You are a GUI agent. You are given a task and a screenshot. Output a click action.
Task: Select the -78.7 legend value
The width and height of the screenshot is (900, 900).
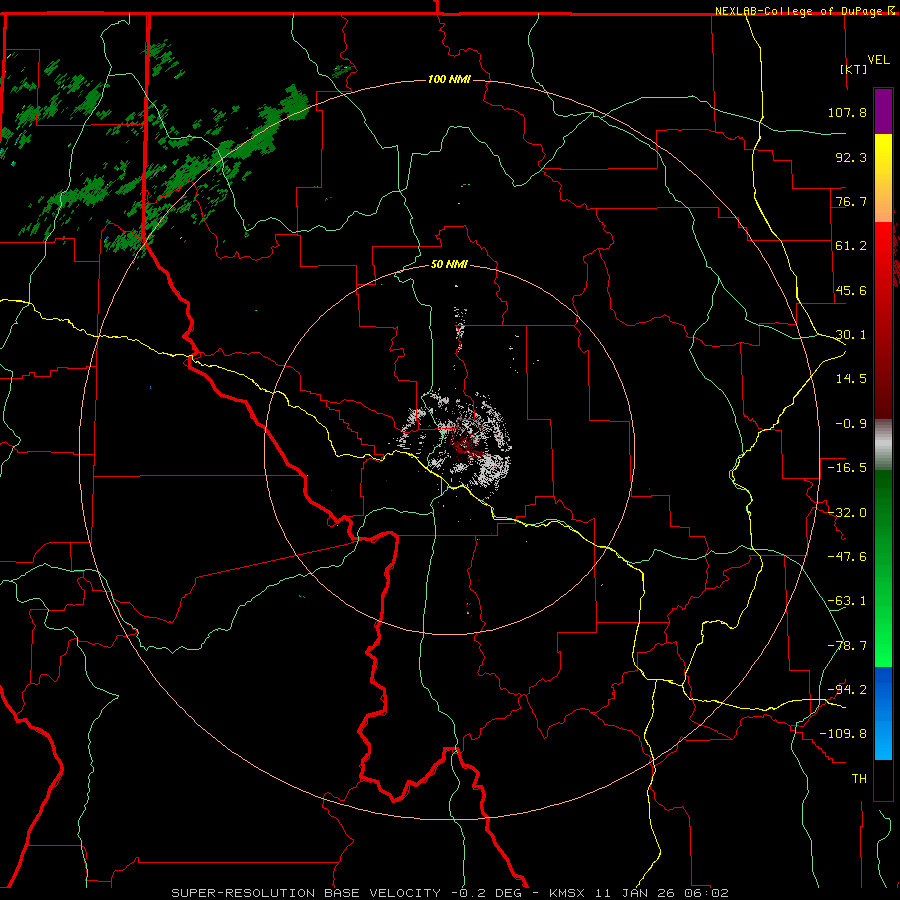coord(847,646)
